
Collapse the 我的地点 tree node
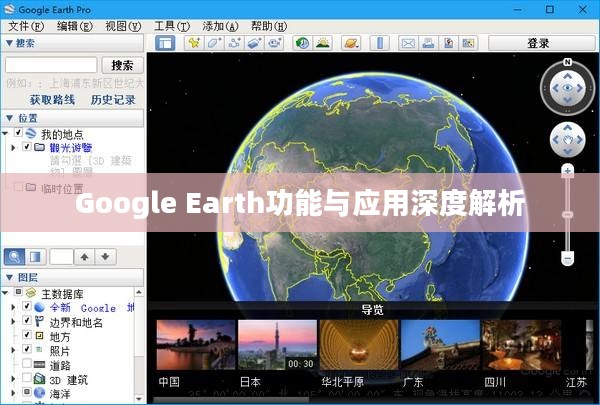tap(5, 134)
